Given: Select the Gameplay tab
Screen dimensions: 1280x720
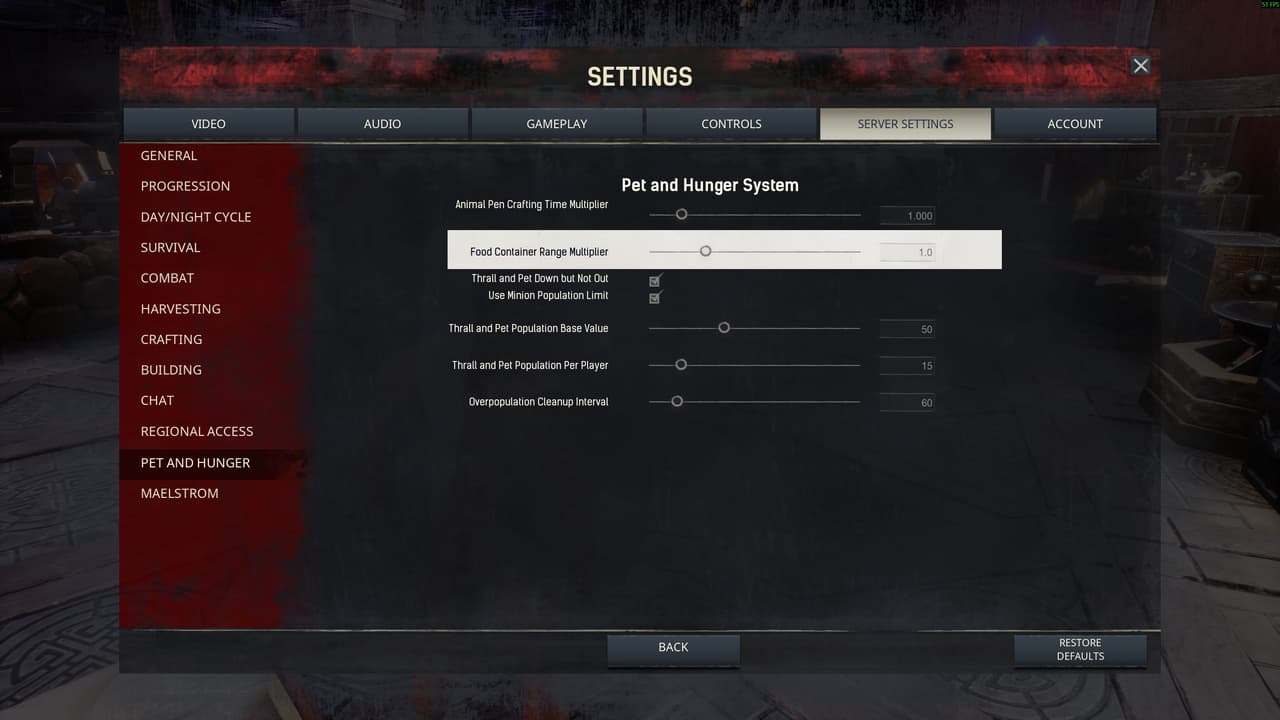Looking at the screenshot, I should (x=557, y=124).
